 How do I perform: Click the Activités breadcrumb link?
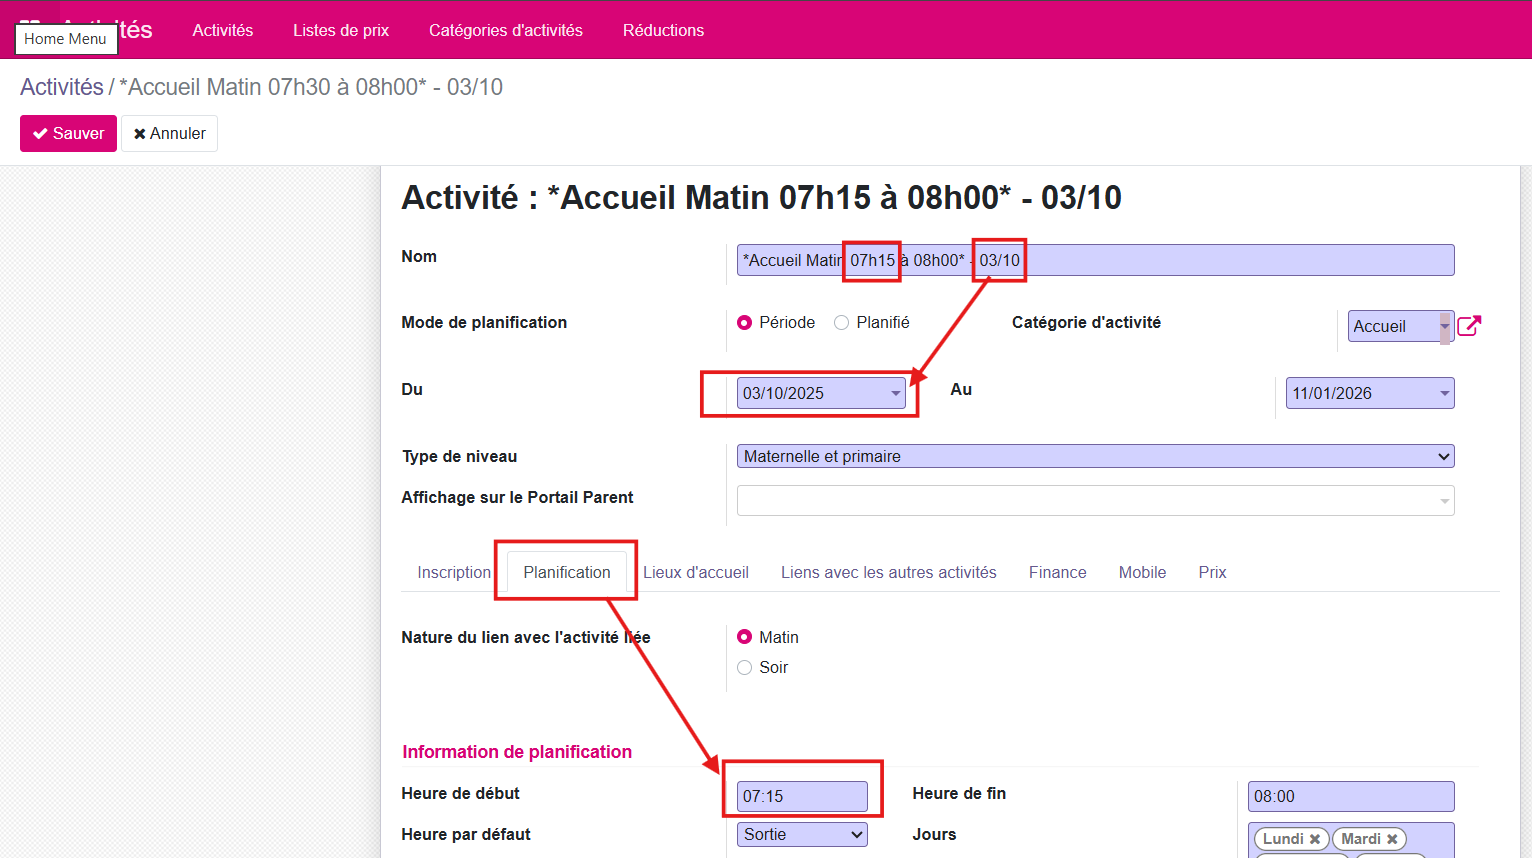click(61, 87)
